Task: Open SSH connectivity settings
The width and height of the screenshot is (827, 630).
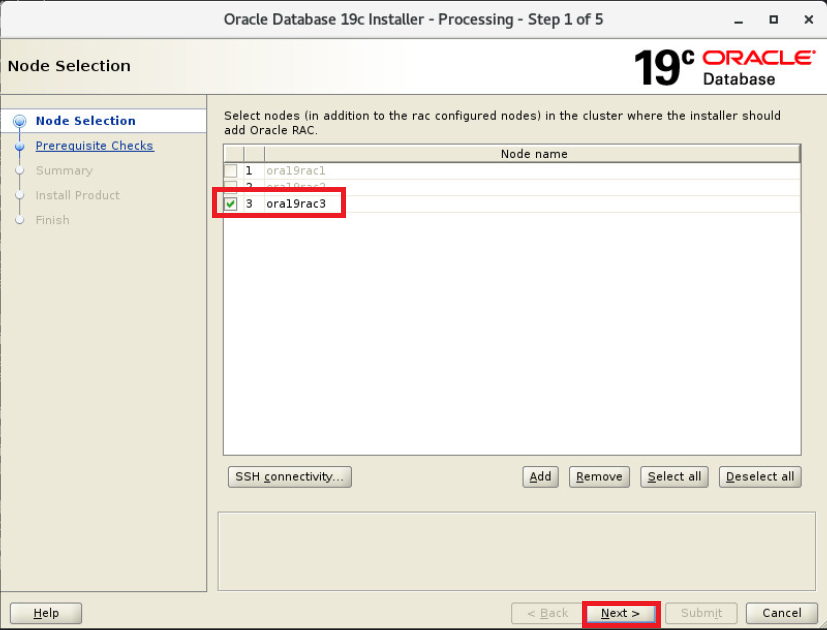Action: (290, 477)
